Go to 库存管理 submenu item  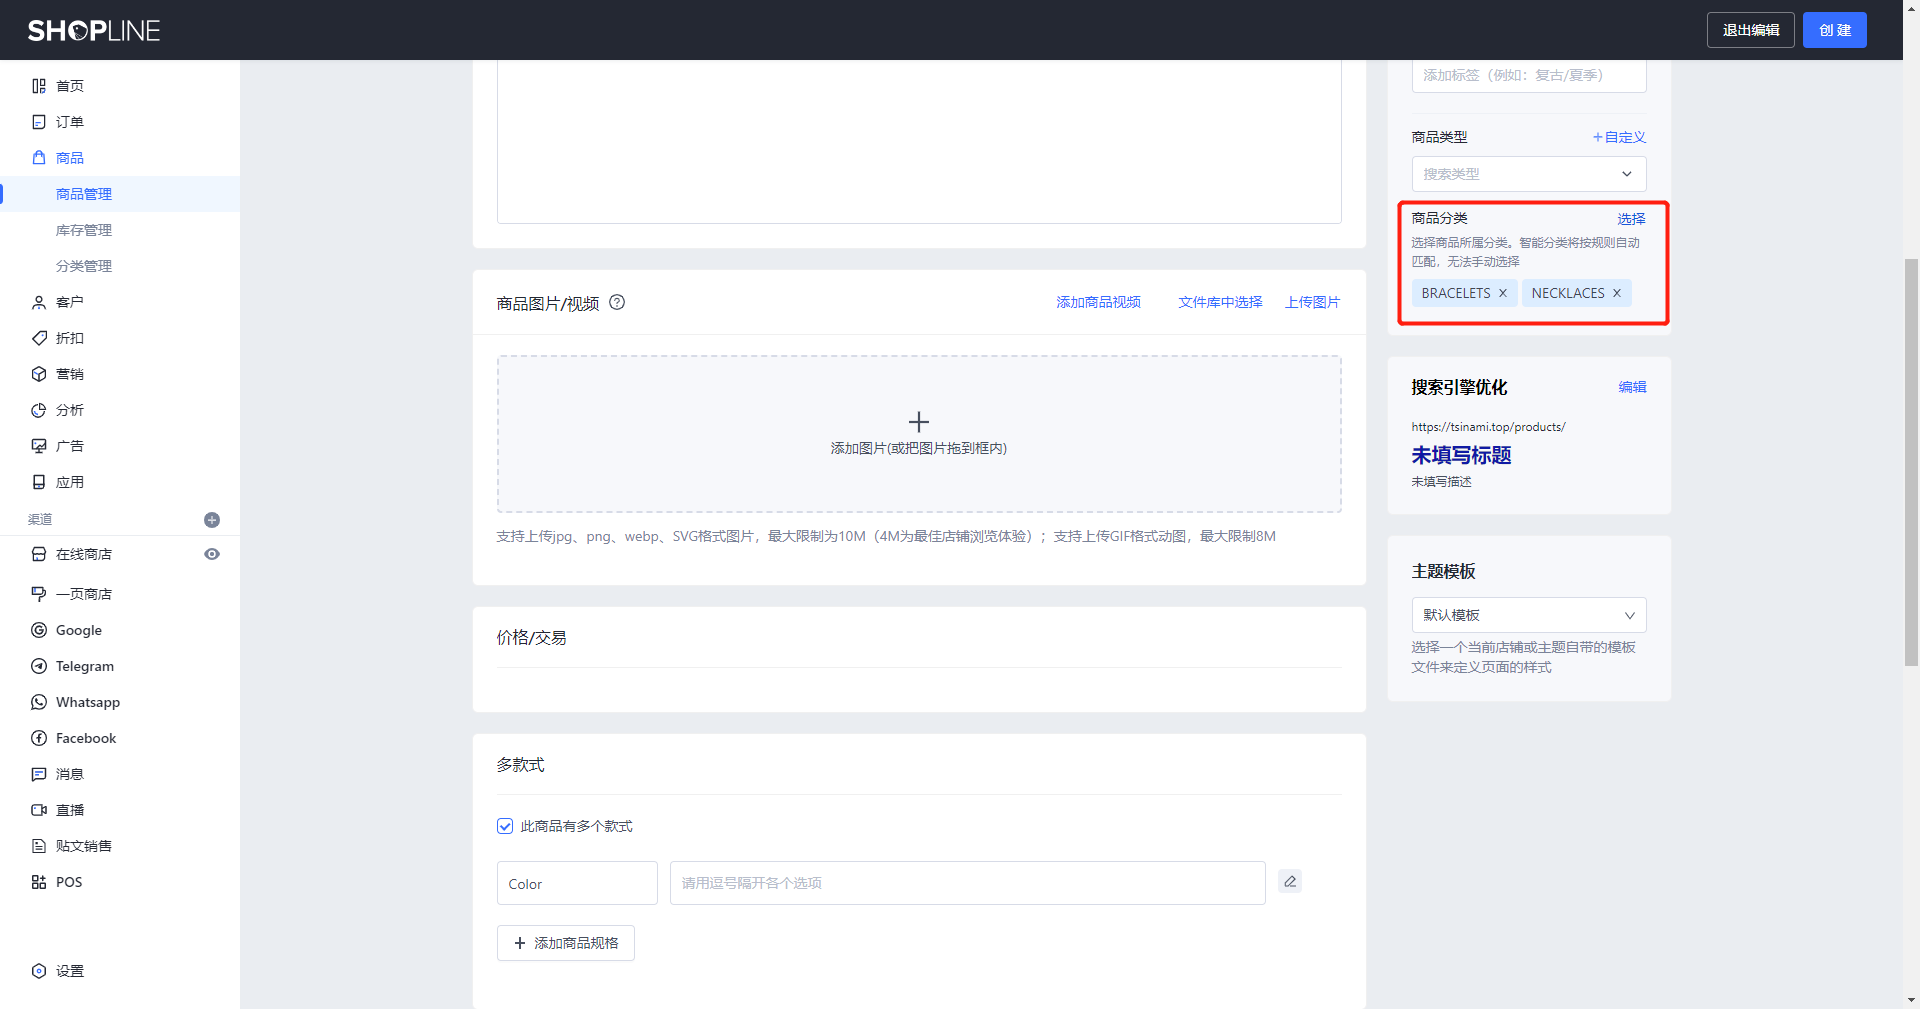[84, 230]
